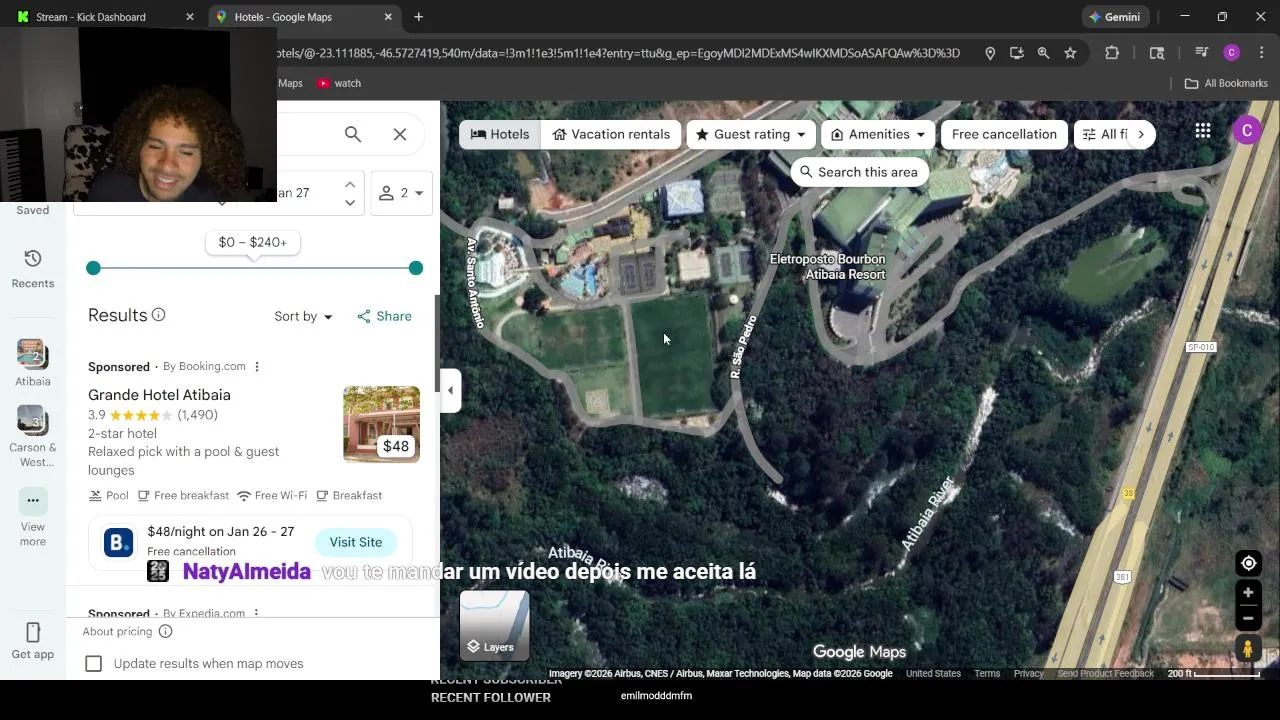Zoom in the map with plus button

tap(1248, 593)
